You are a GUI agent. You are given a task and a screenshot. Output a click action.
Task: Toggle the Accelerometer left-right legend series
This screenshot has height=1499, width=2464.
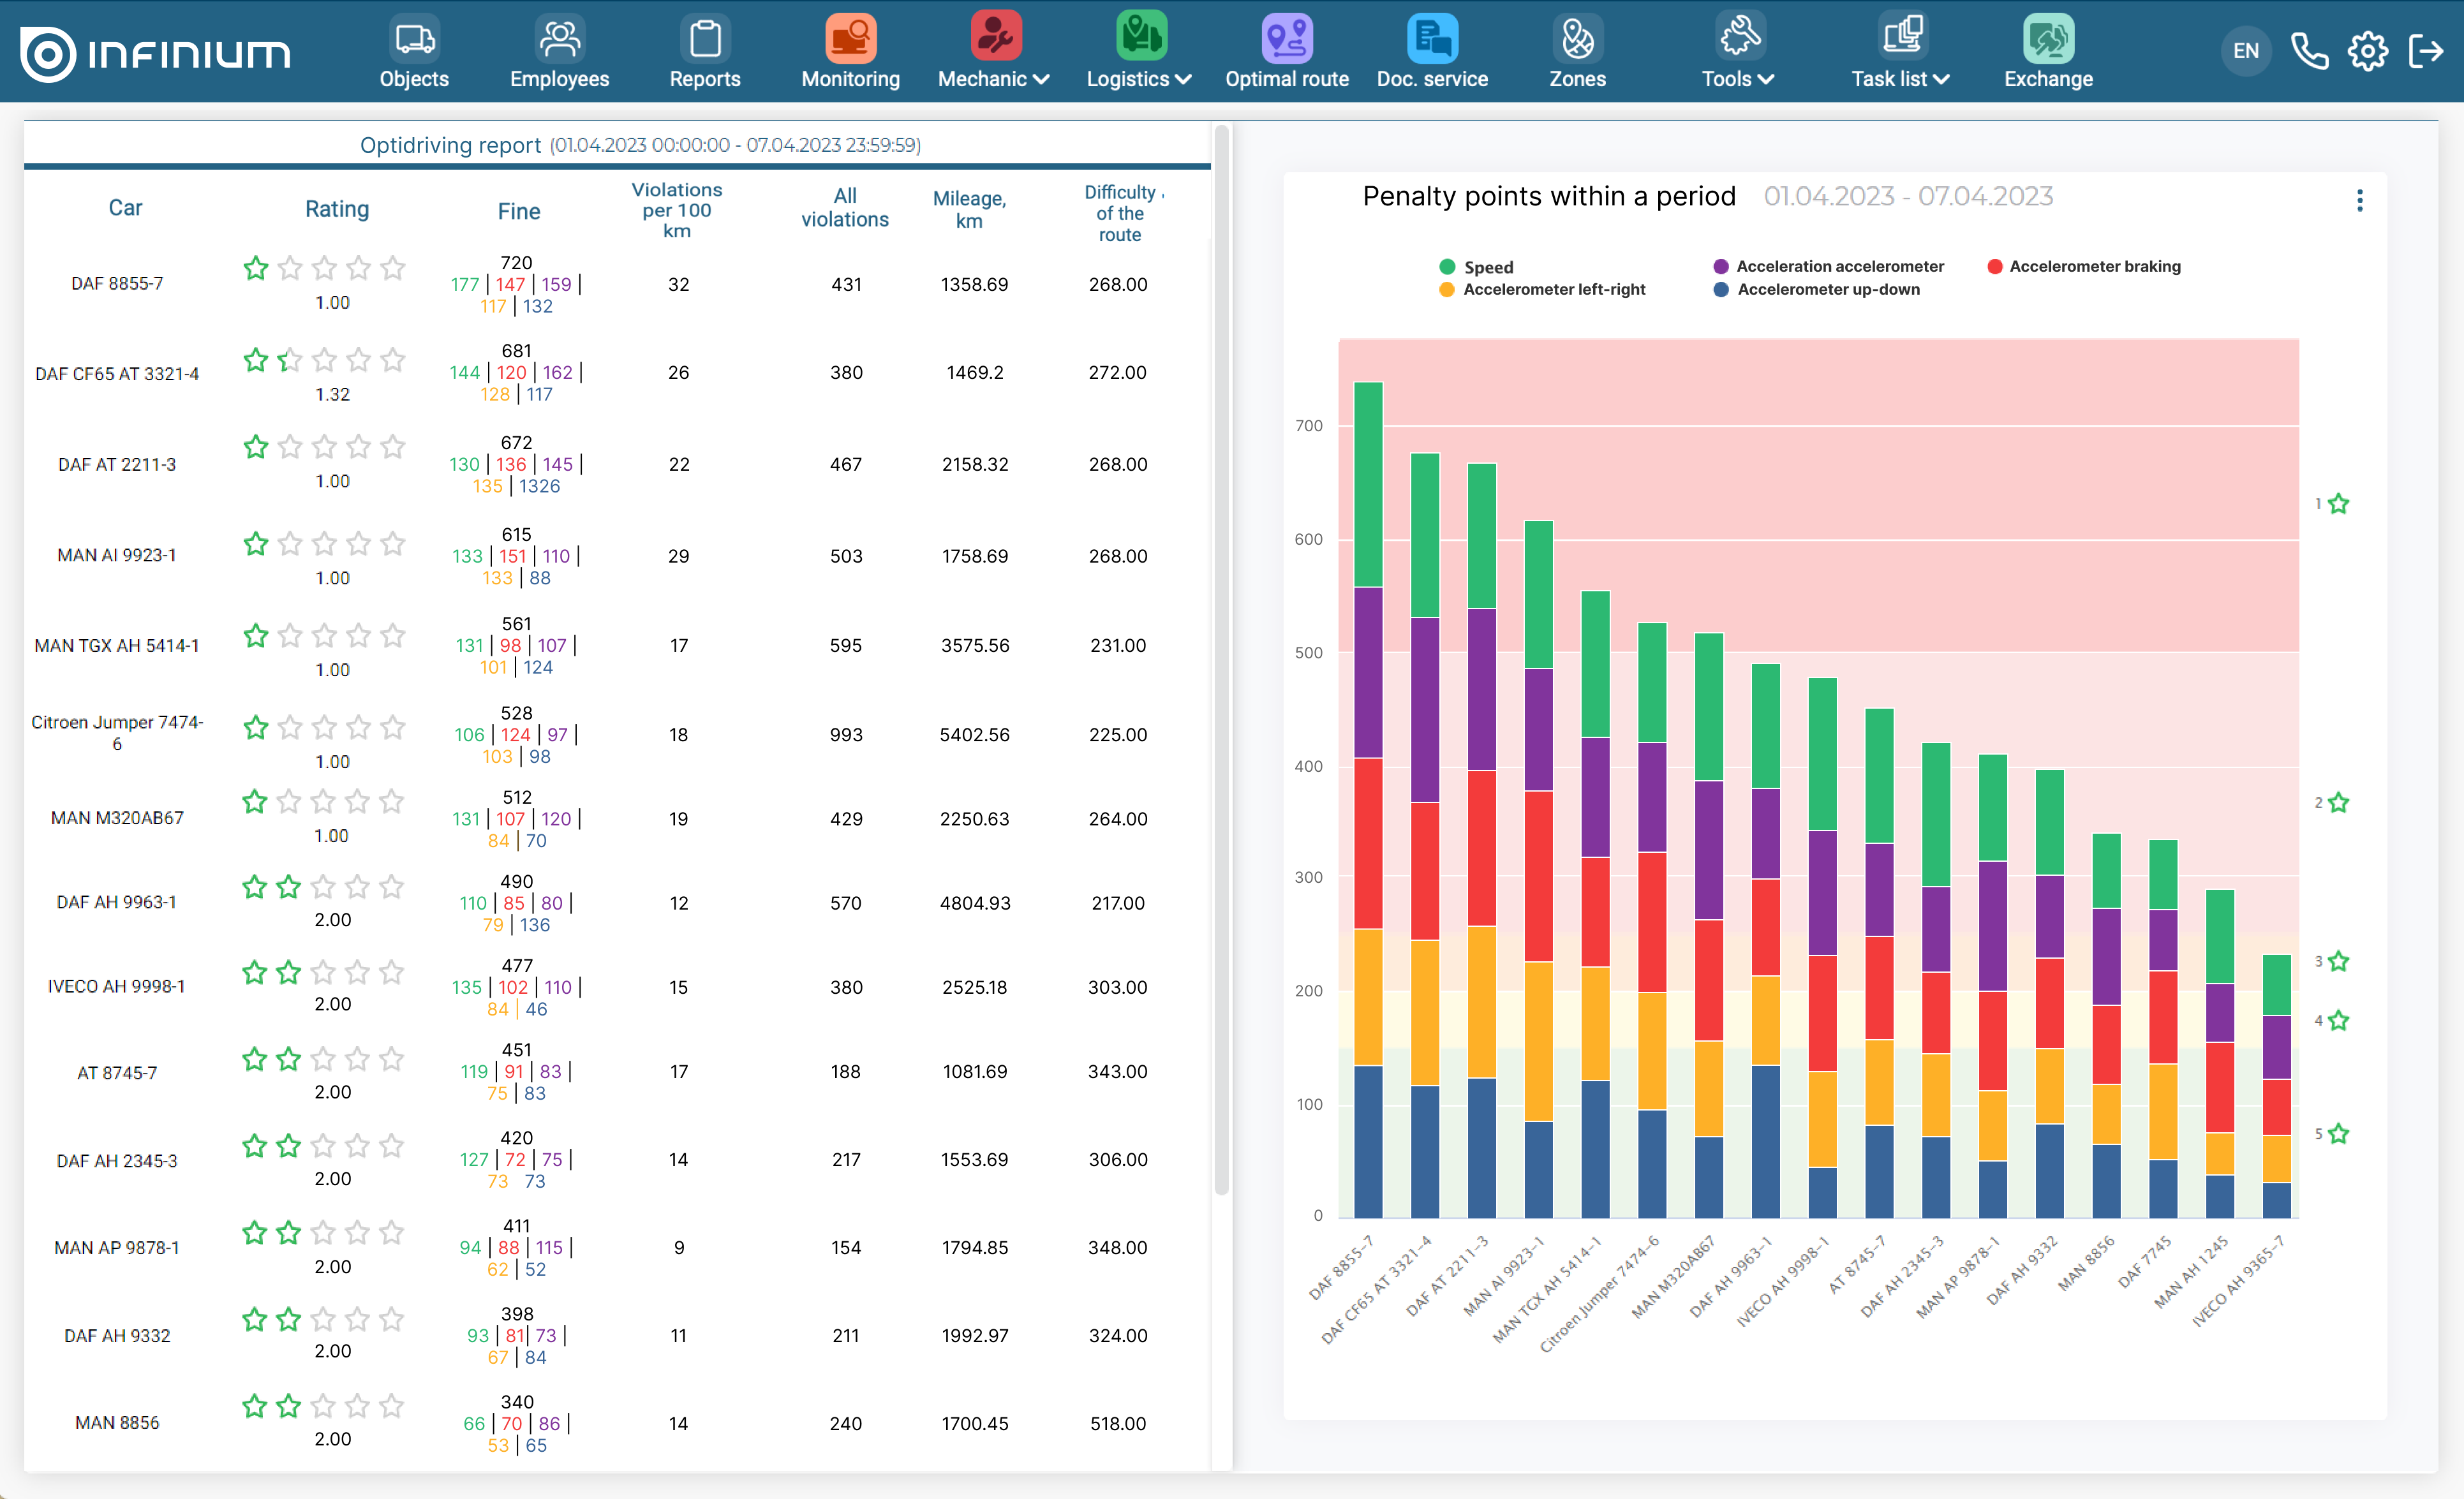1542,289
